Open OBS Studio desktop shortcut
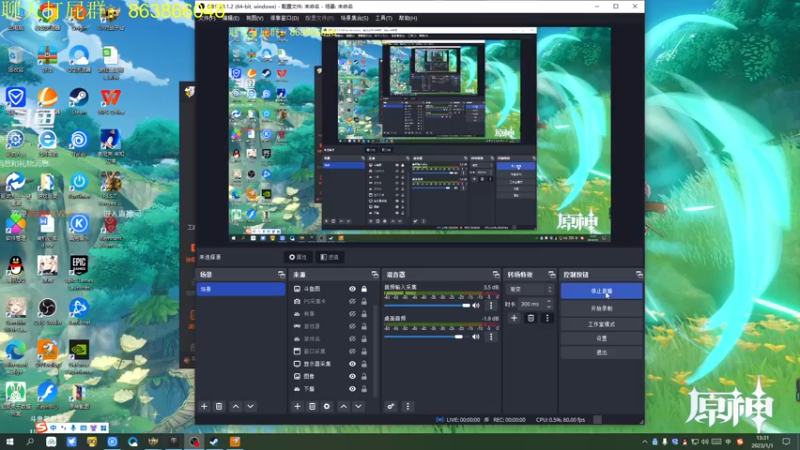Image resolution: width=800 pixels, height=450 pixels. (x=47, y=311)
